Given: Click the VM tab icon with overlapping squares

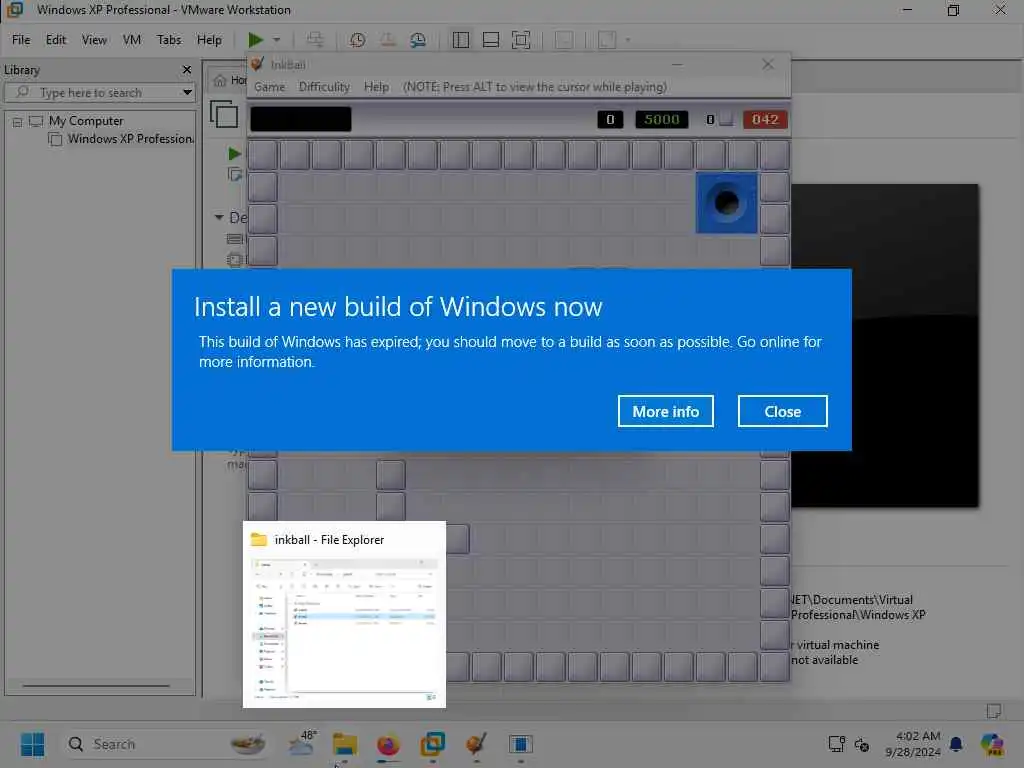Looking at the screenshot, I should [x=223, y=114].
